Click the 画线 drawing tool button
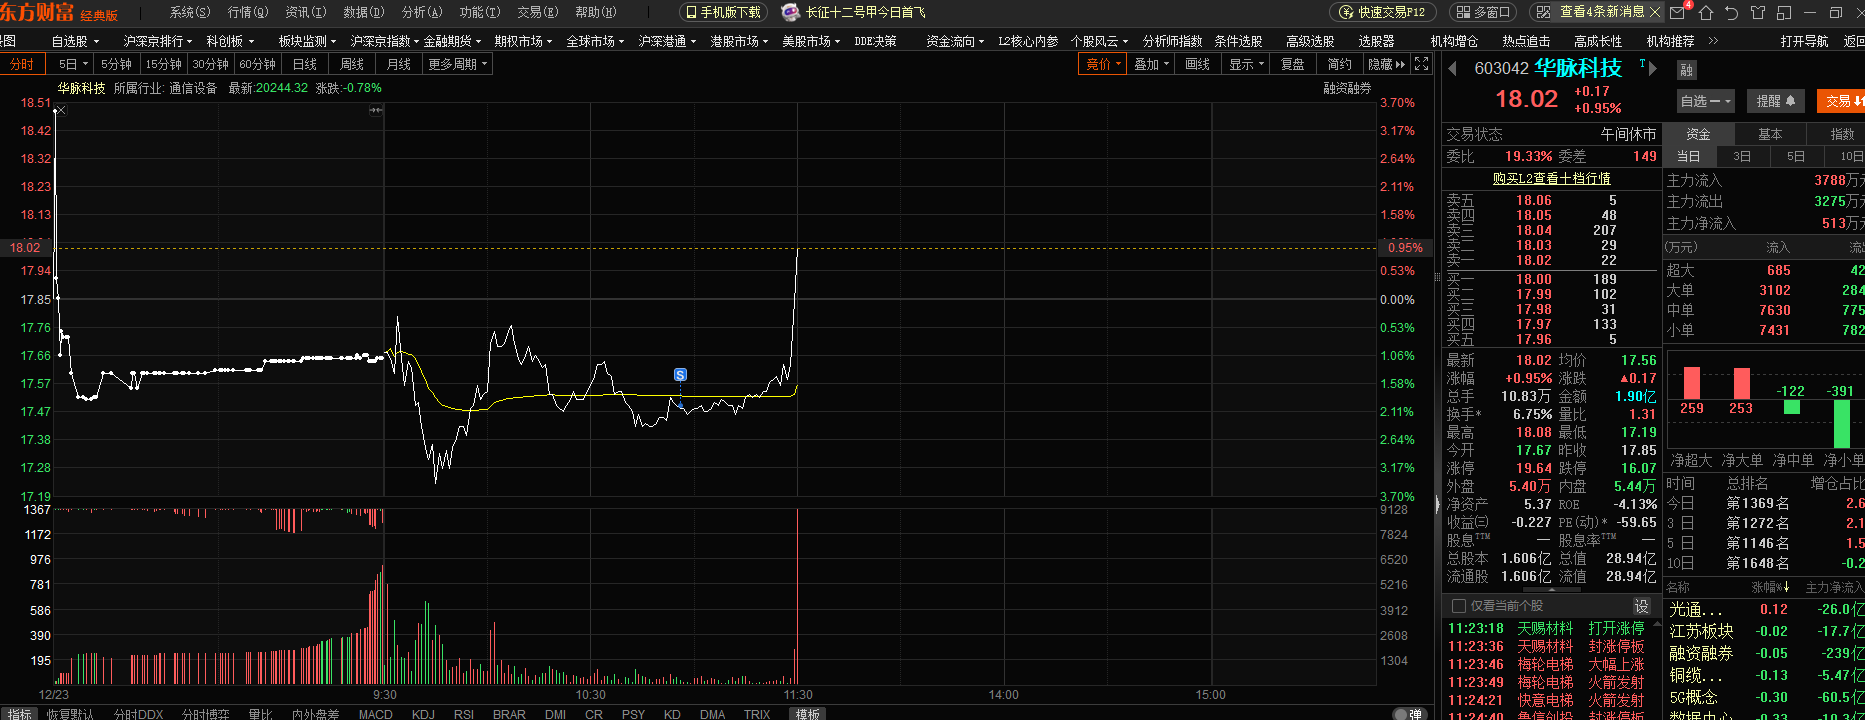Image resolution: width=1865 pixels, height=720 pixels. coord(1198,64)
